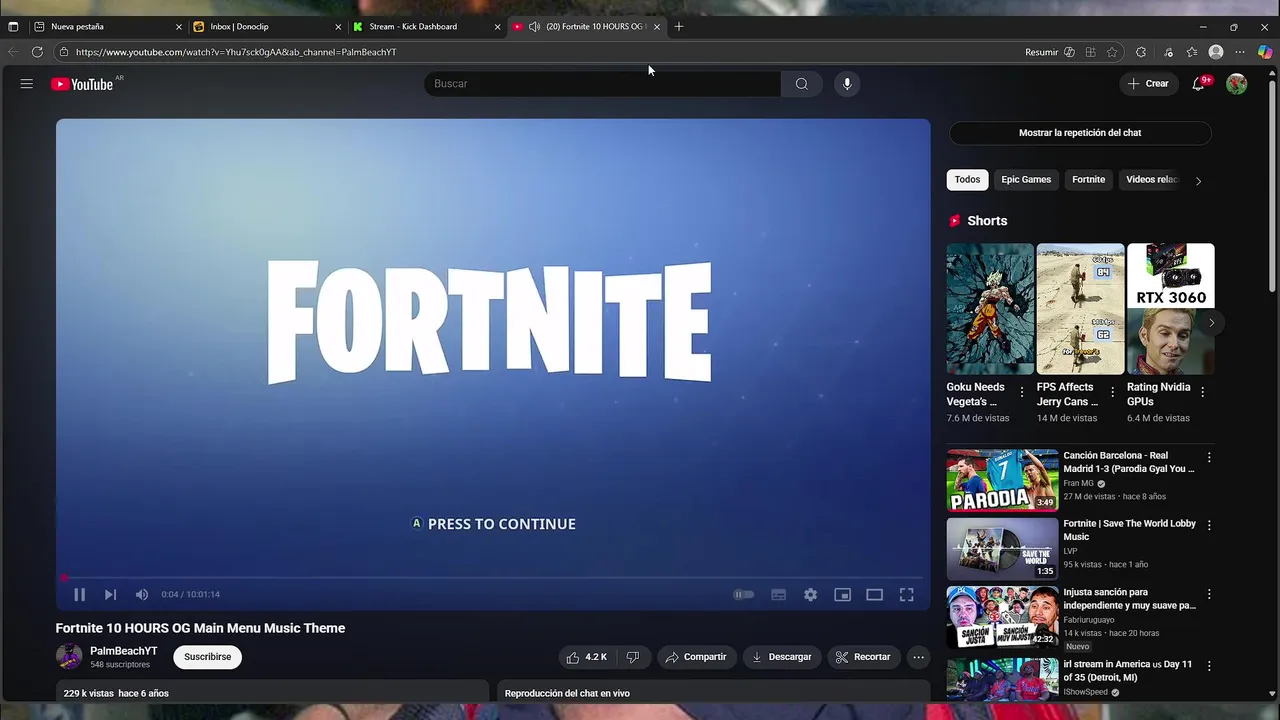Mute the video player volume
This screenshot has width=1280, height=720.
(142, 594)
